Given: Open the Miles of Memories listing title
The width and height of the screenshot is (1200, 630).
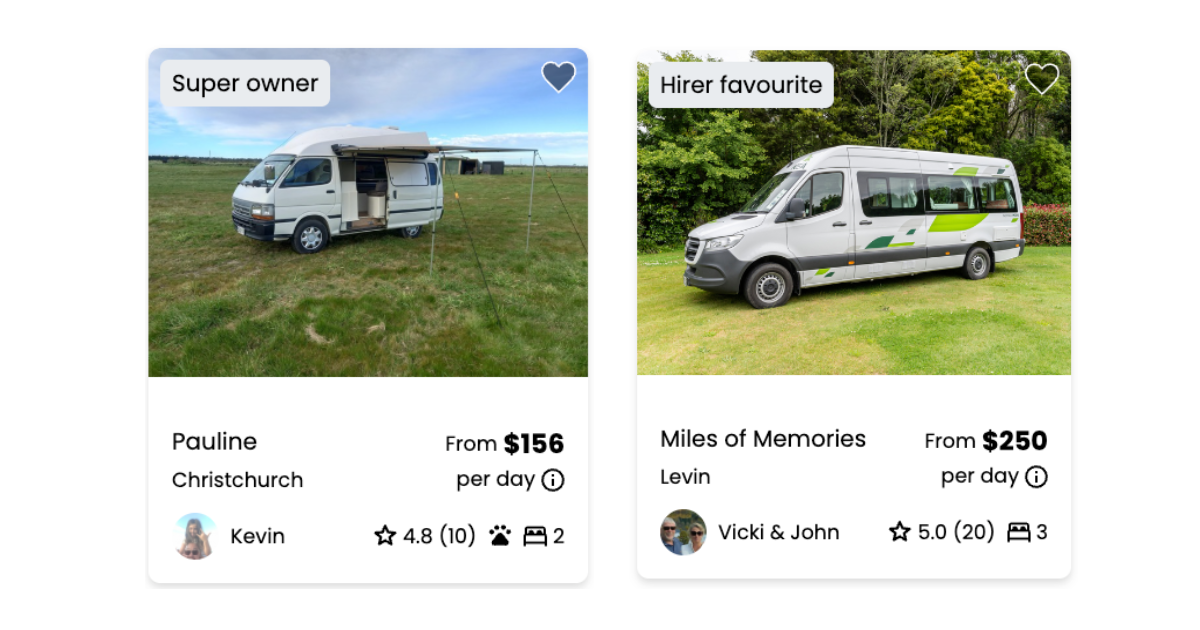Looking at the screenshot, I should 763,439.
